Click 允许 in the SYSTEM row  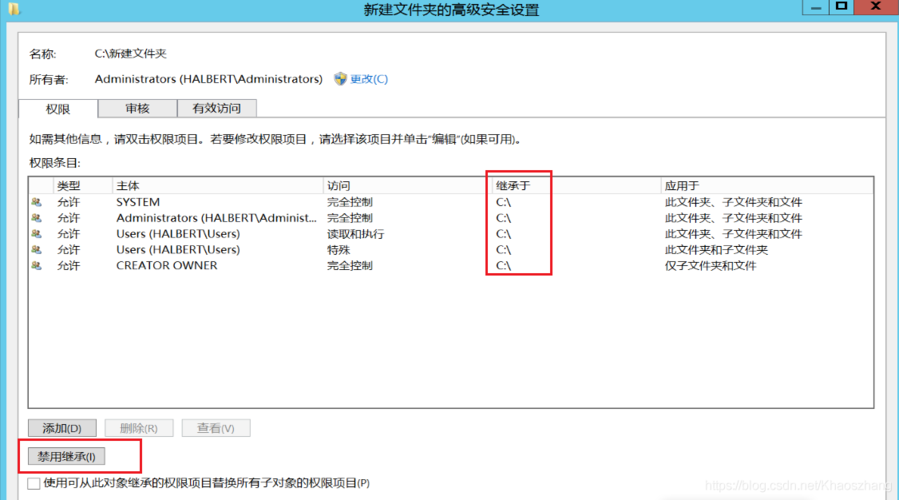68,202
